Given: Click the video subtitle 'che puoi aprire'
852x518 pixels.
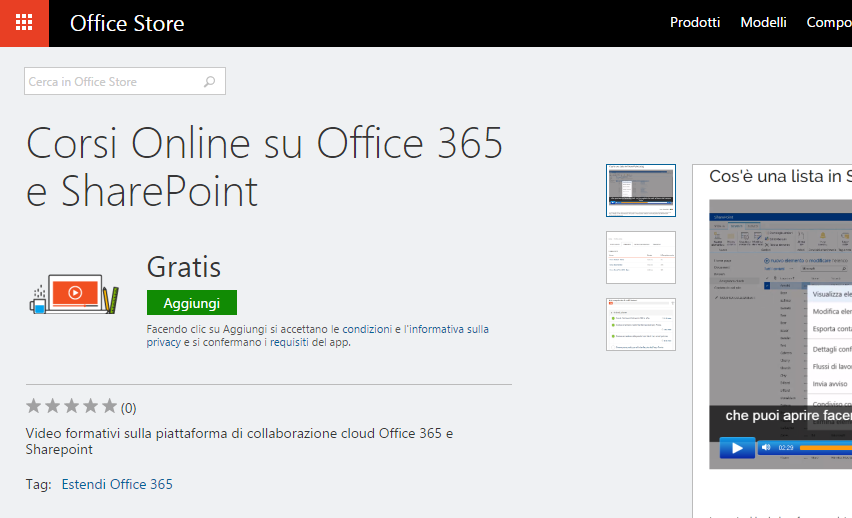Looking at the screenshot, I should [x=788, y=416].
